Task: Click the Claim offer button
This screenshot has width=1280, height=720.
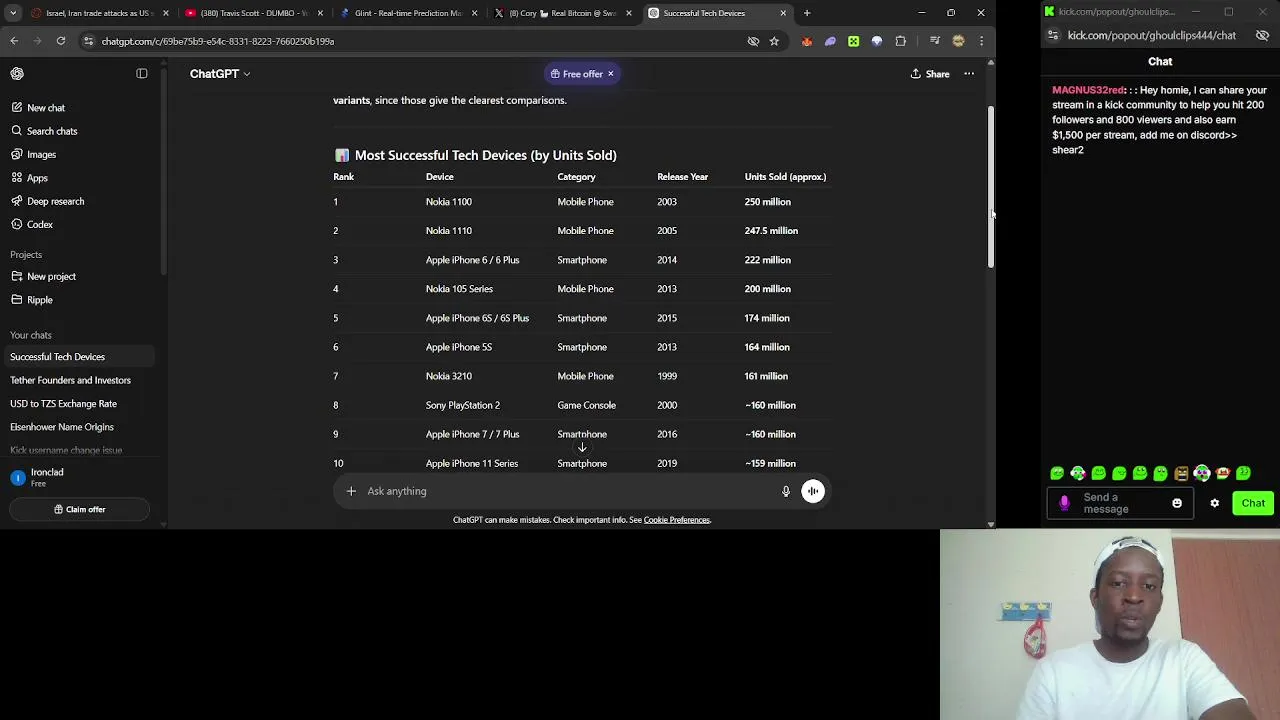Action: click(x=80, y=509)
